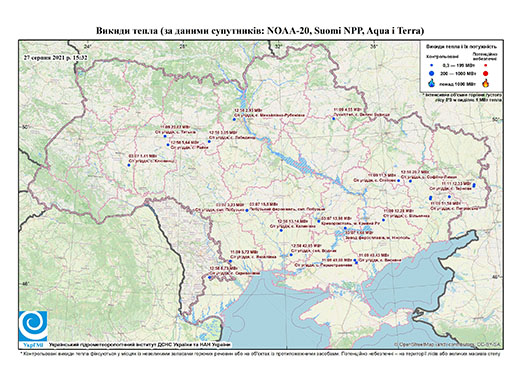This screenshot has height=368, width=520.
Task: Select the 03:07 1.41 MW heat marker
Action: [x=129, y=165]
